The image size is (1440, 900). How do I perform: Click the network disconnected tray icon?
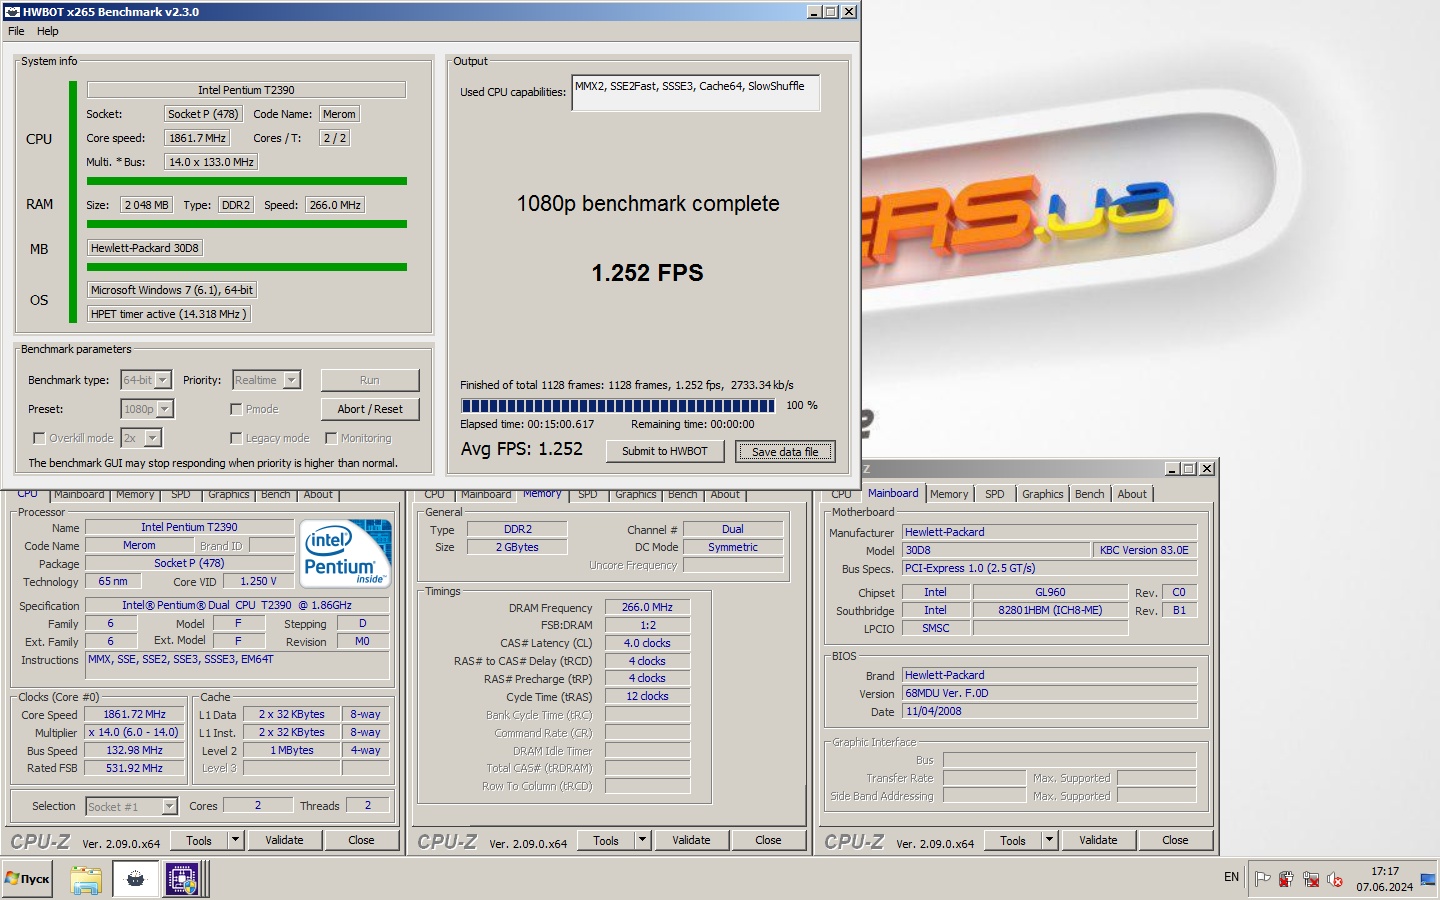coord(1310,879)
